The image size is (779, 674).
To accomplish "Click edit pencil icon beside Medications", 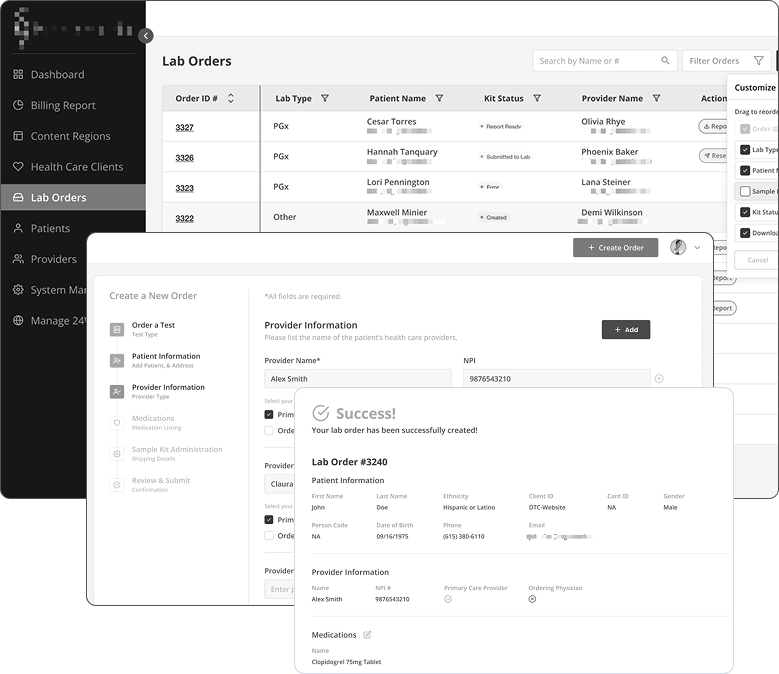I will click(x=367, y=635).
